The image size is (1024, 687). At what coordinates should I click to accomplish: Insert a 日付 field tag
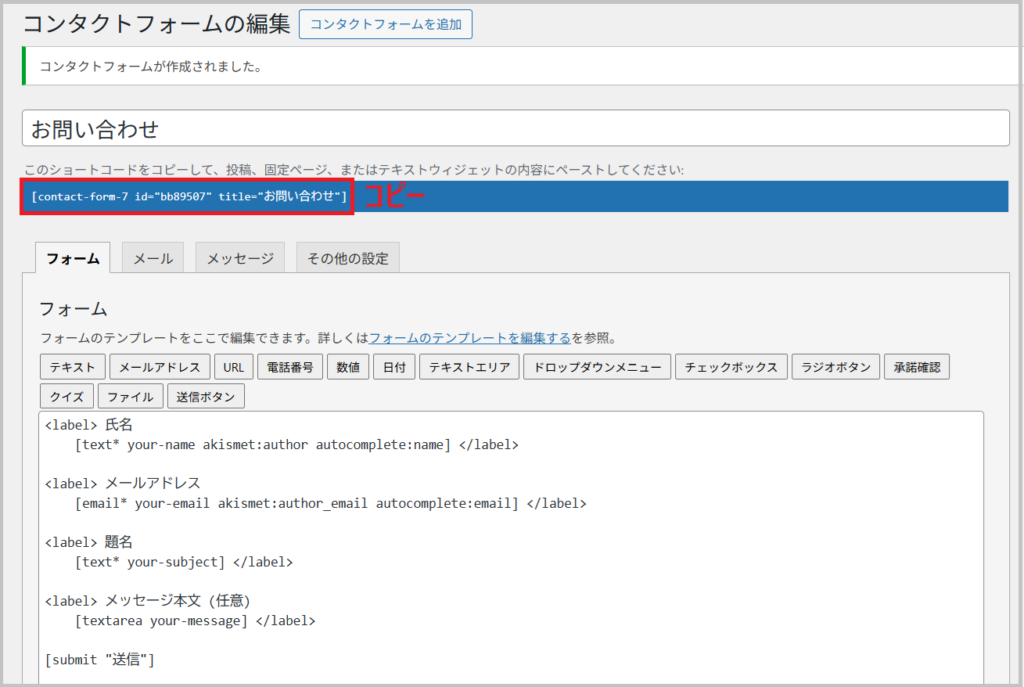[x=394, y=367]
